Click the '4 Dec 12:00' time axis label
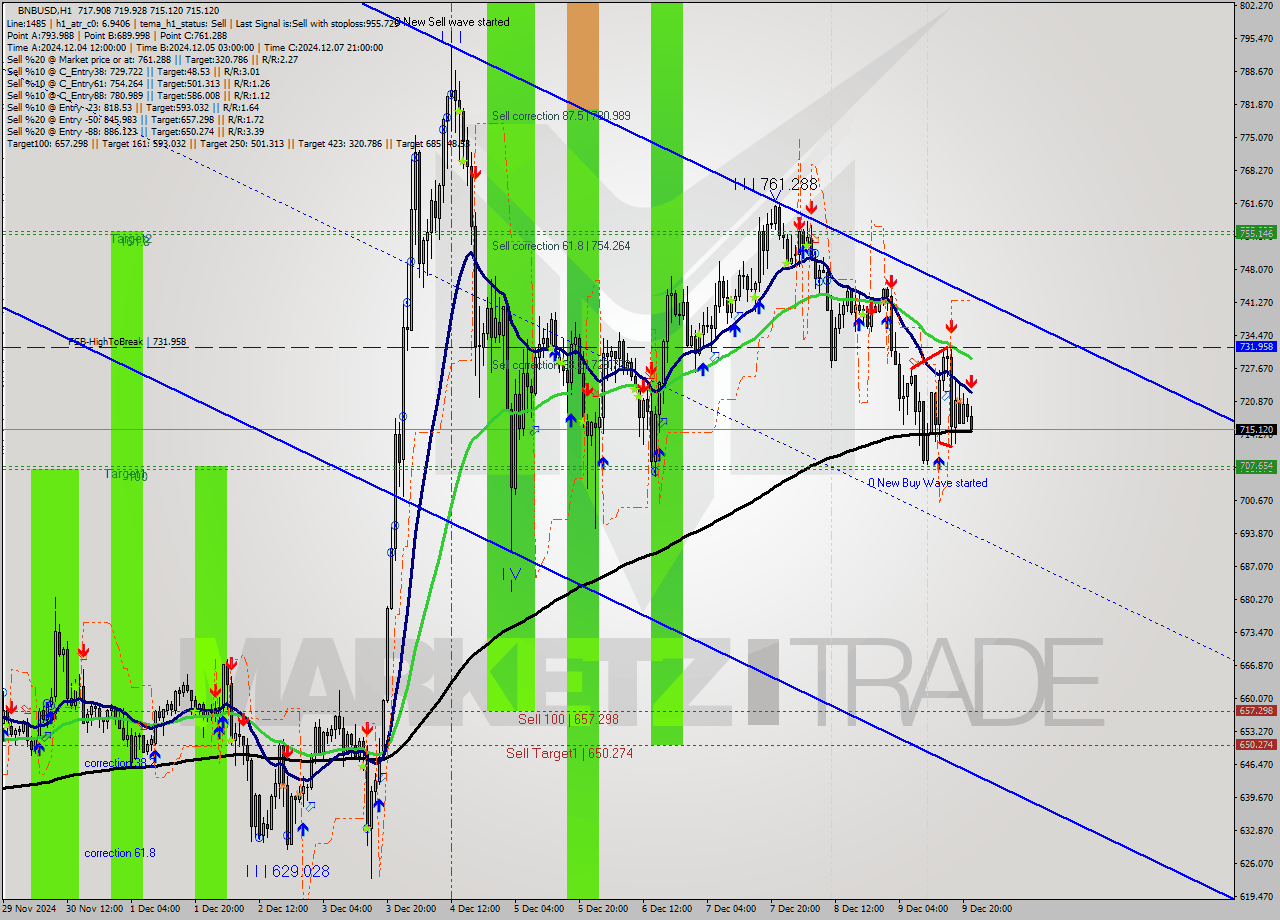The width and height of the screenshot is (1280, 920). click(x=474, y=909)
